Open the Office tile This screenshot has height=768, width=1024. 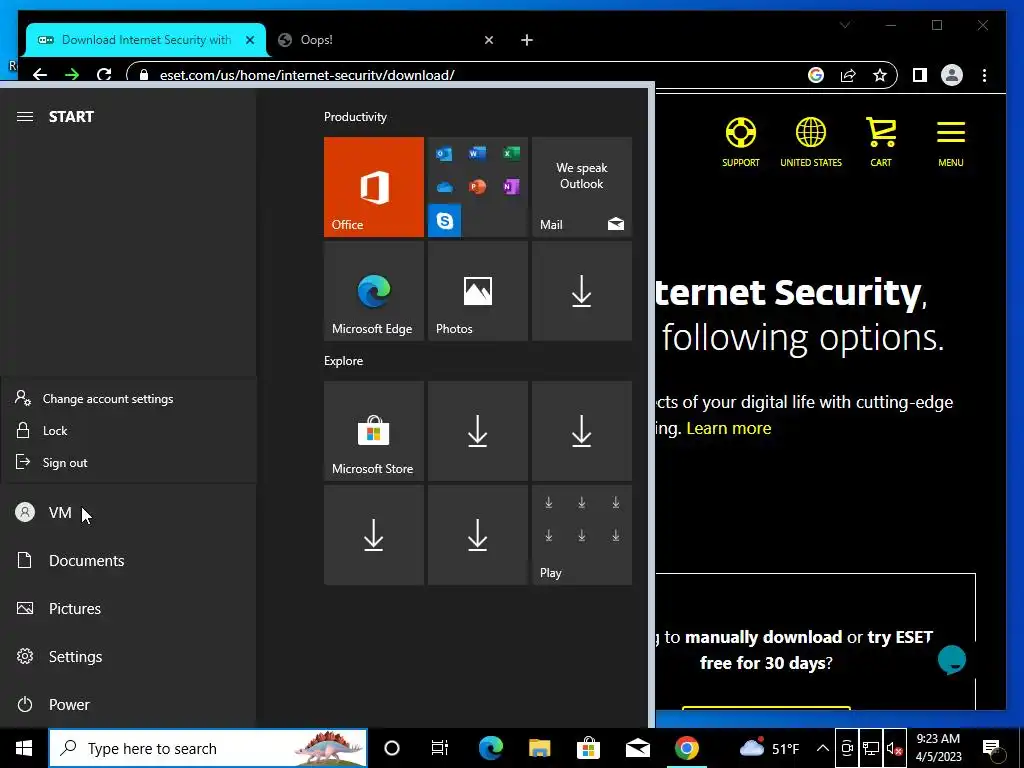click(374, 187)
